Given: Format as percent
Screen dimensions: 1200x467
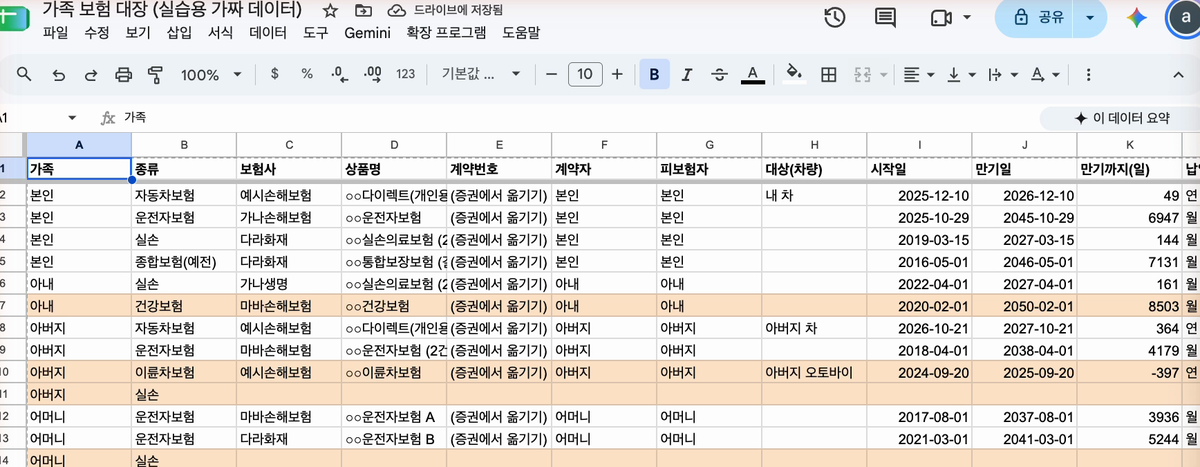Looking at the screenshot, I should 307,74.
